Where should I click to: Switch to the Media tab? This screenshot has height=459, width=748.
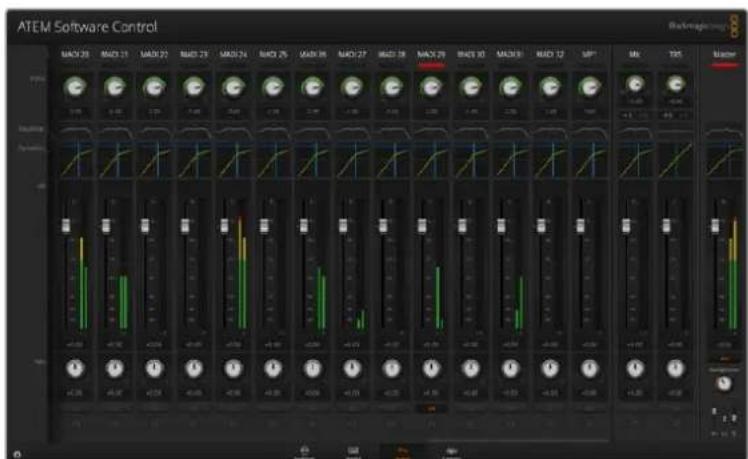point(353,452)
